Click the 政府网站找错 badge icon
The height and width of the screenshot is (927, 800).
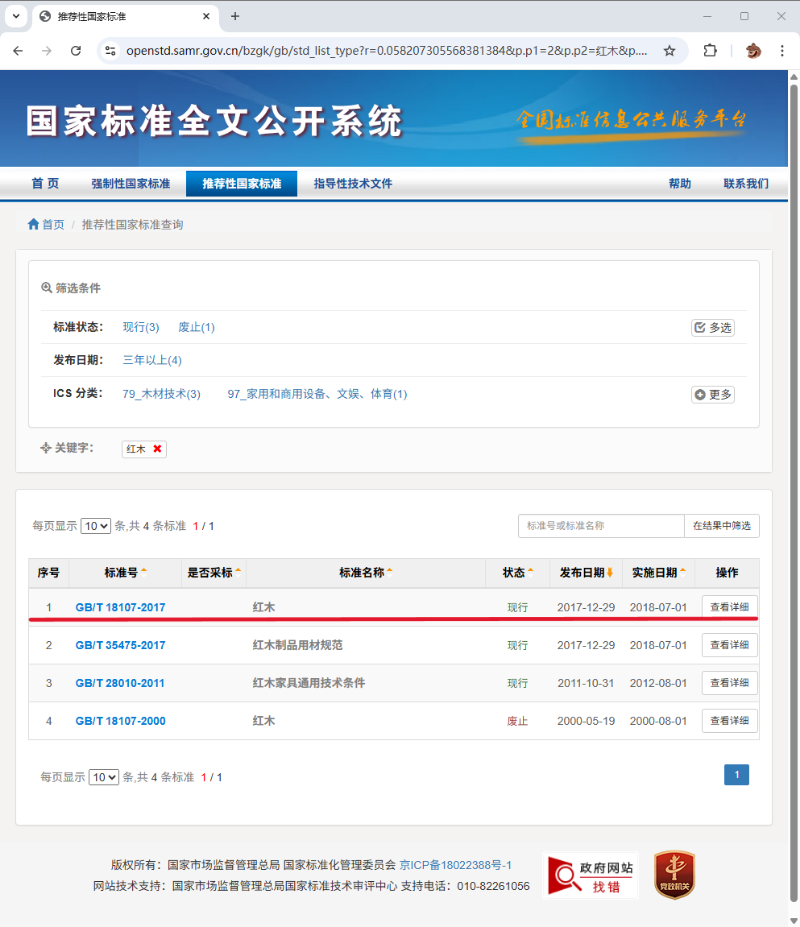(x=590, y=876)
